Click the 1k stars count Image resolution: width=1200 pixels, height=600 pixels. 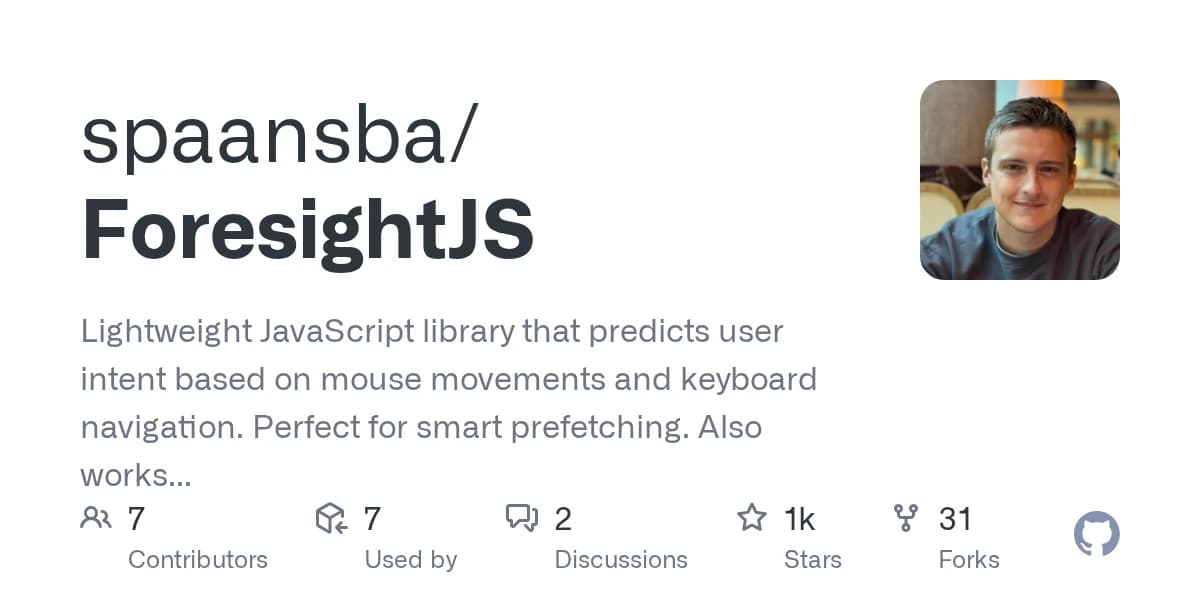[800, 519]
